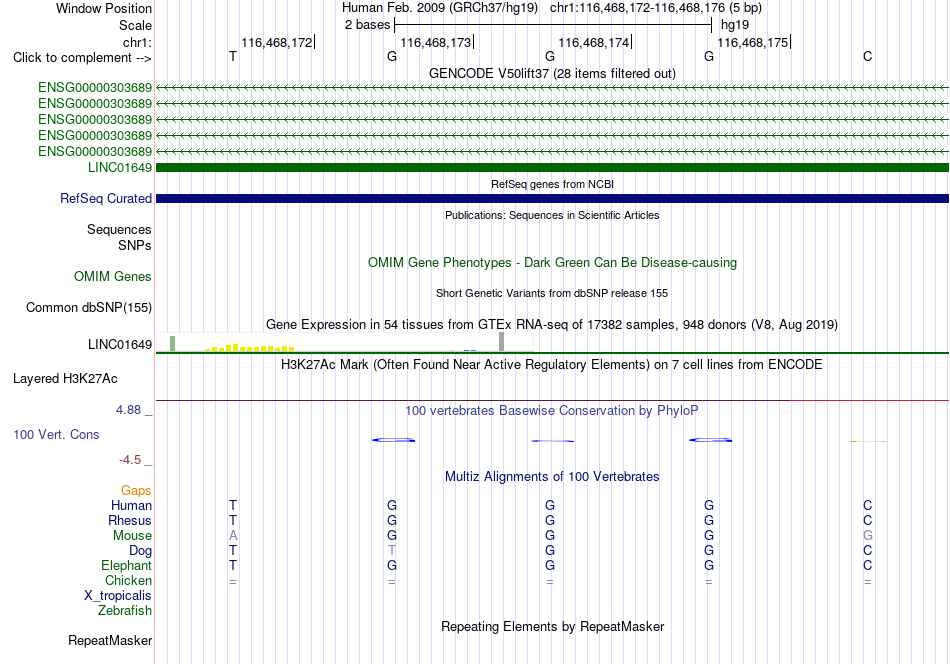Click the H3K27Ac Mark track title
Screen dimensions: 950x664
point(552,364)
